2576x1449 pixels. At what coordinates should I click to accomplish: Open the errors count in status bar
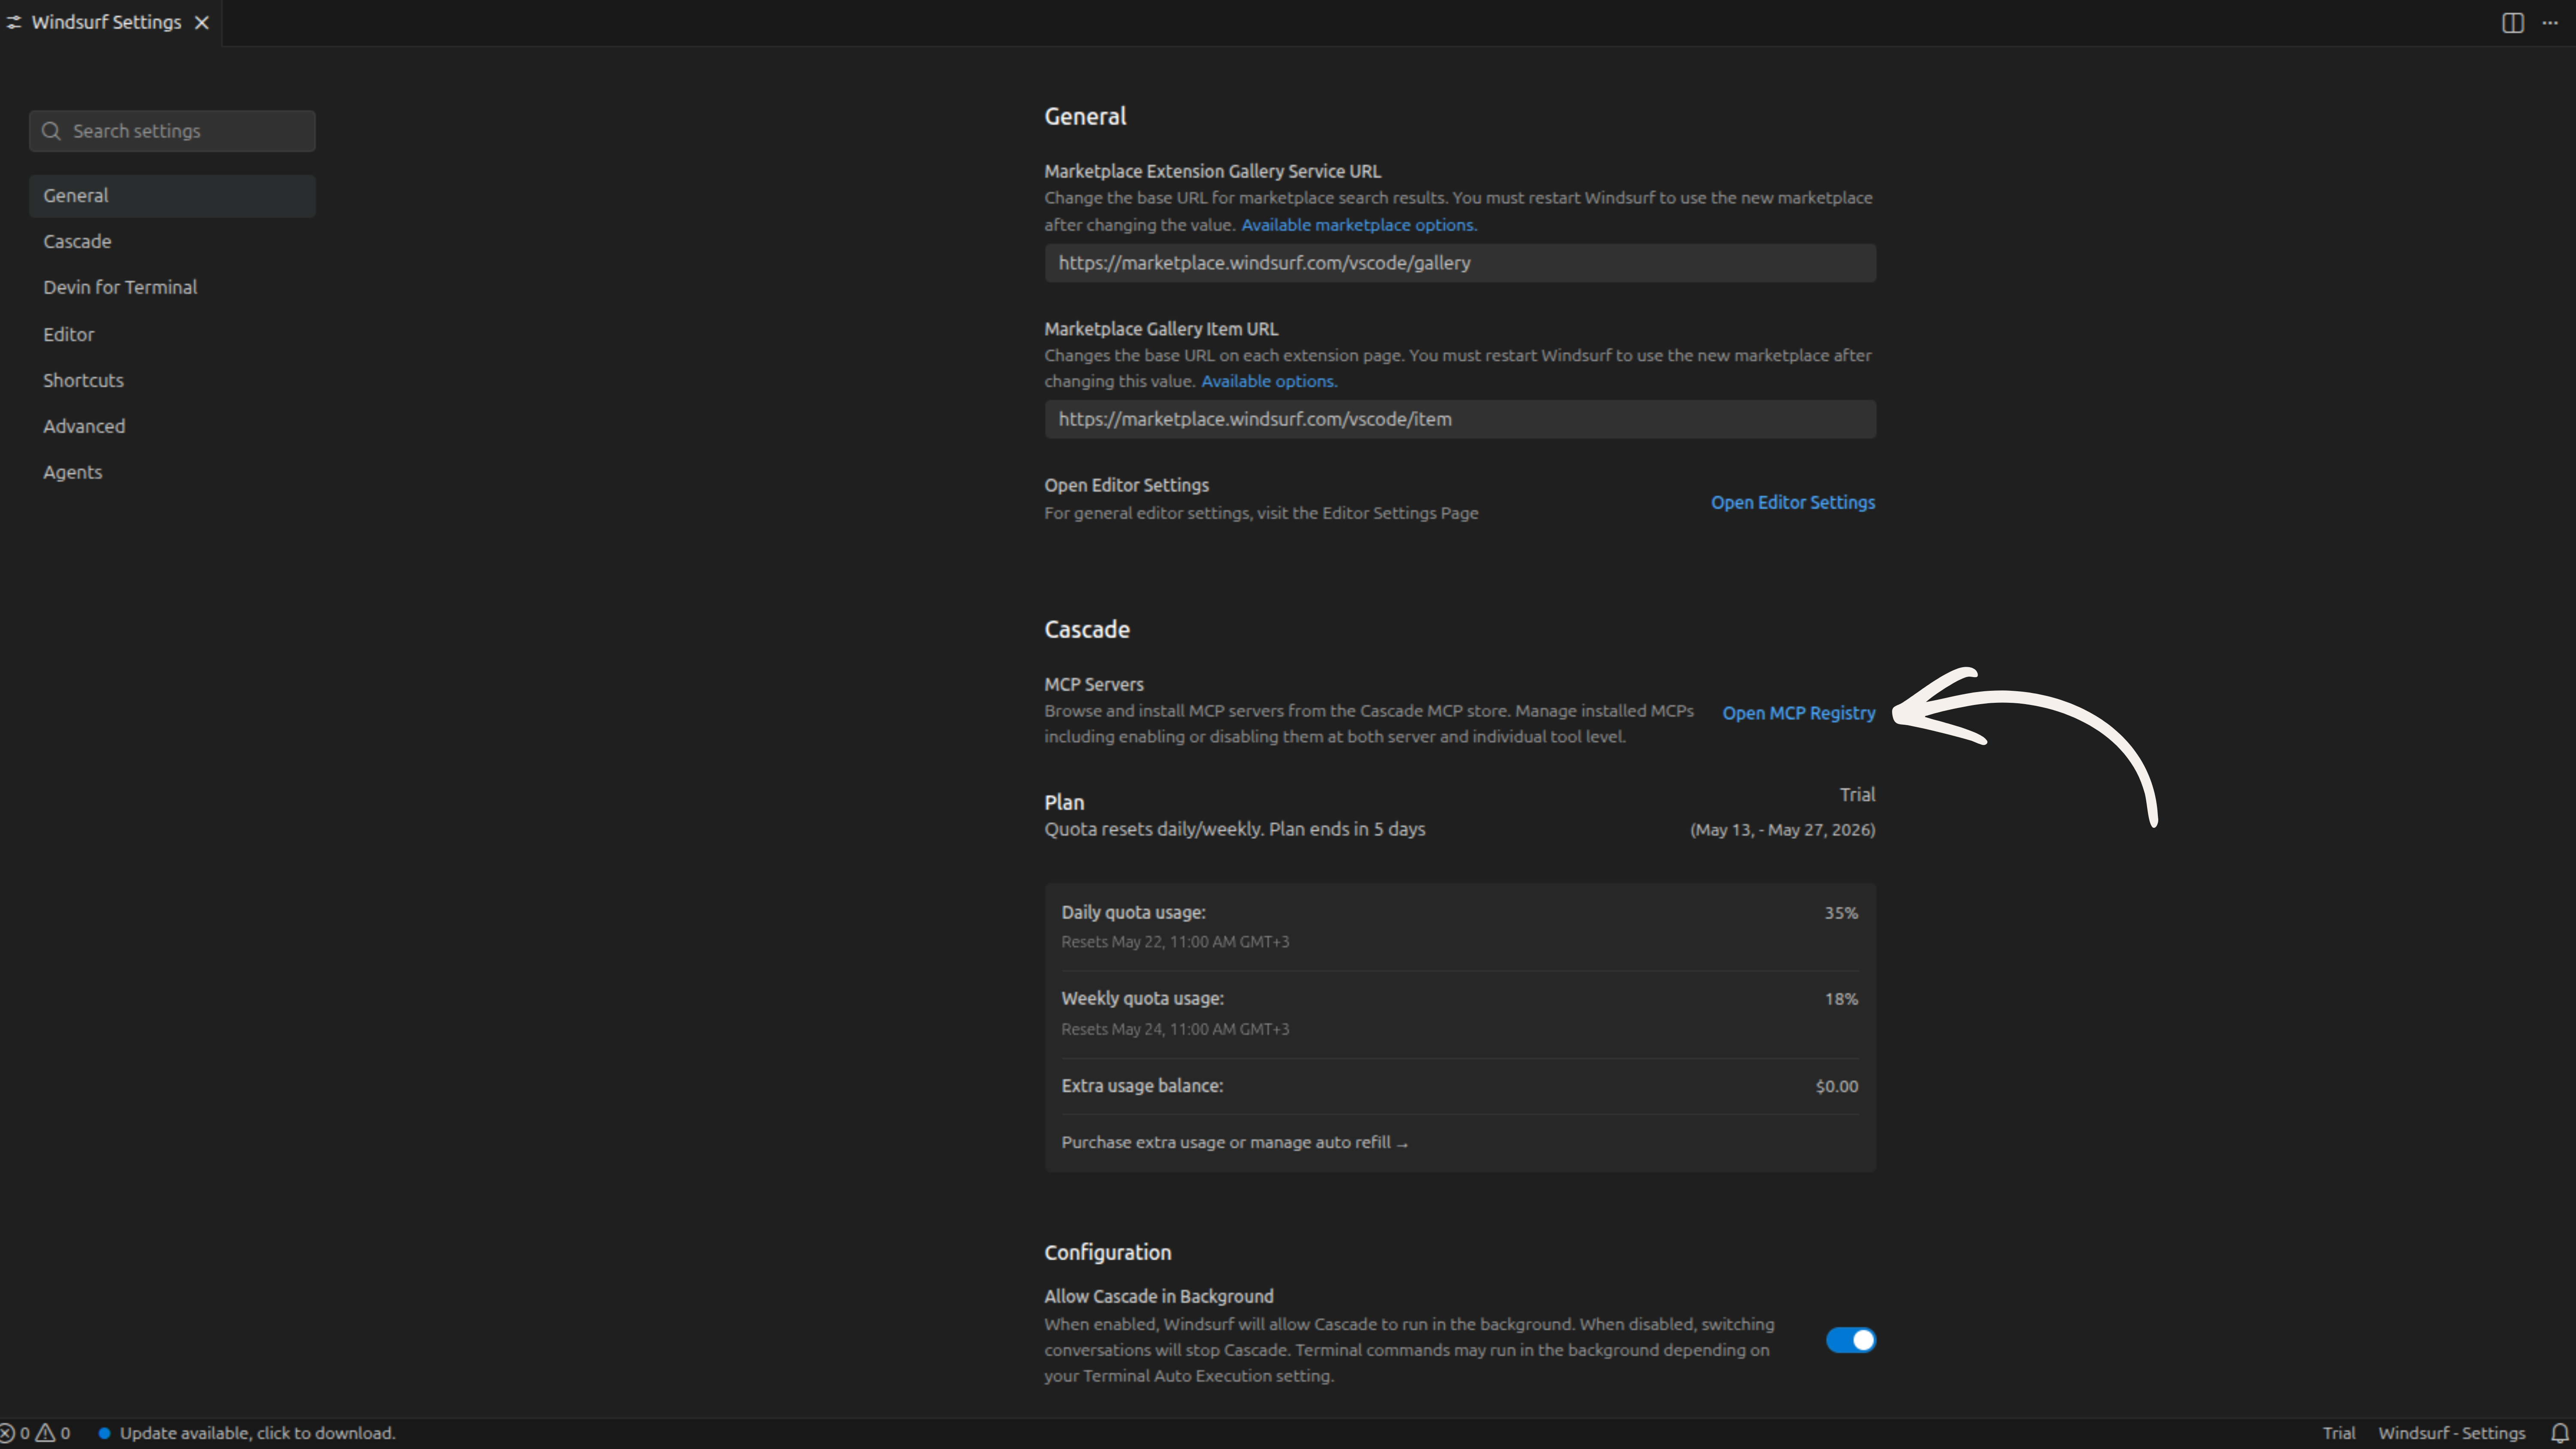point(15,1433)
